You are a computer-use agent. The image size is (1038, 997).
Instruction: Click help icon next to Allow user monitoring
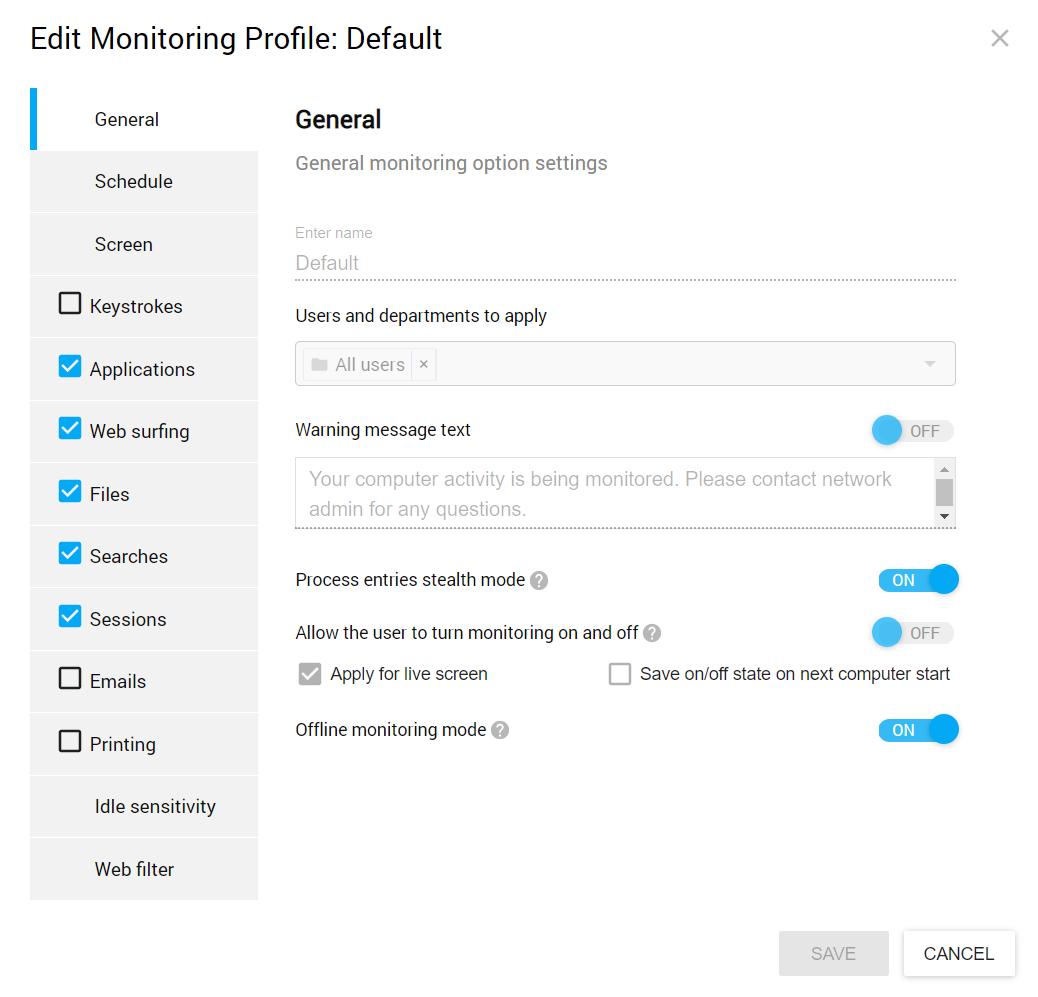pos(652,633)
